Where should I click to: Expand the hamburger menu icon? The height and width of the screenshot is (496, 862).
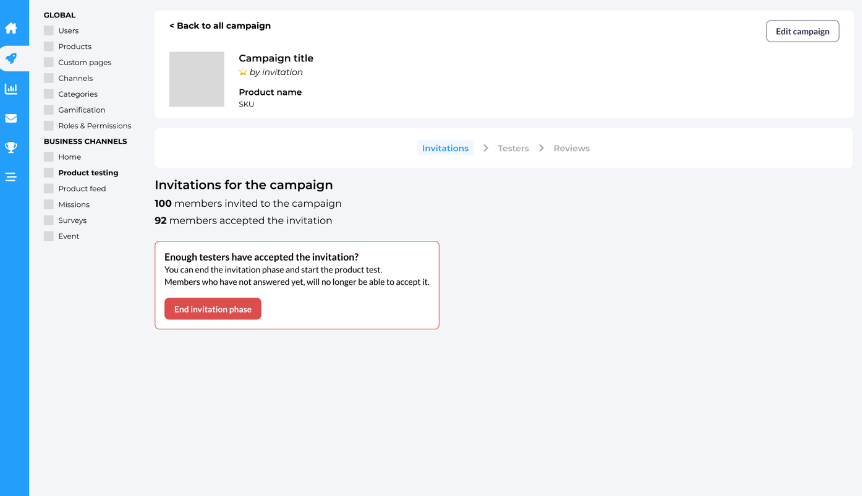(11, 177)
